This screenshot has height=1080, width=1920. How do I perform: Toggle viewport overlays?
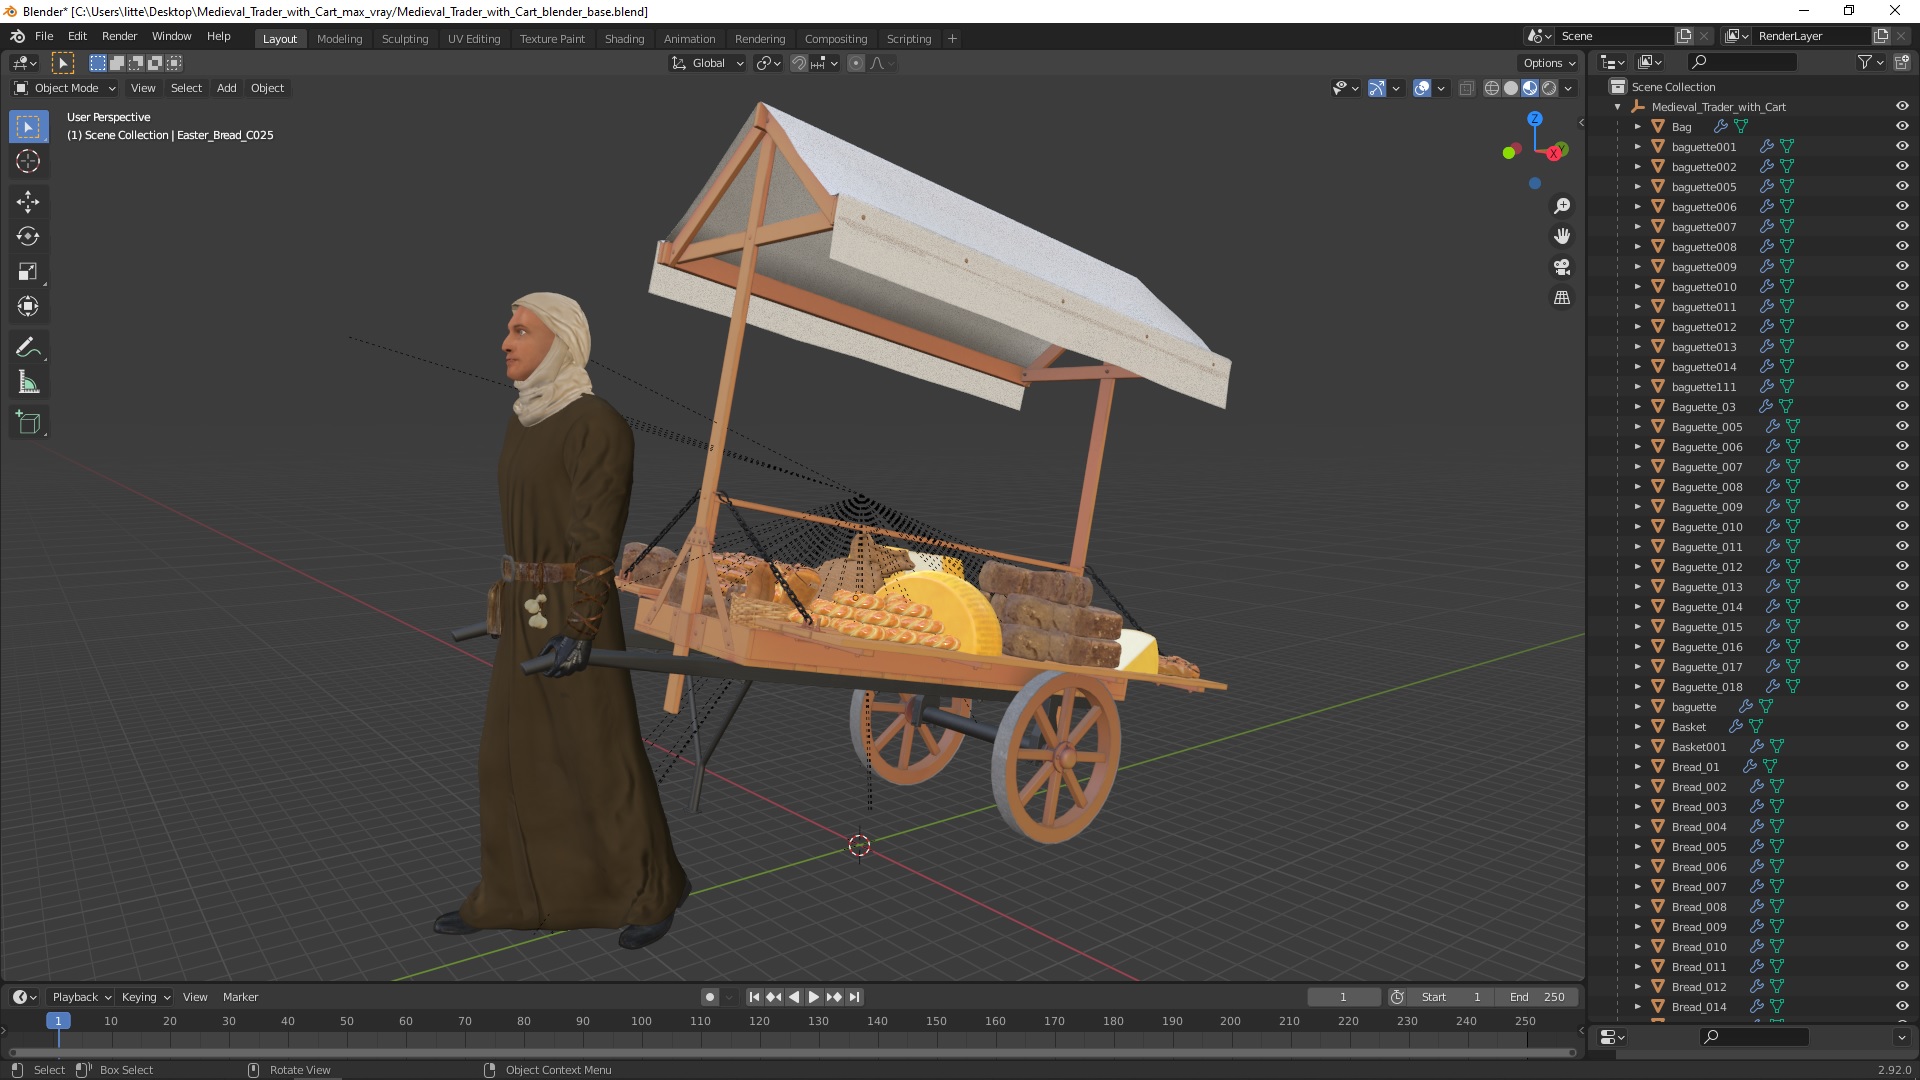pyautogui.click(x=1422, y=88)
